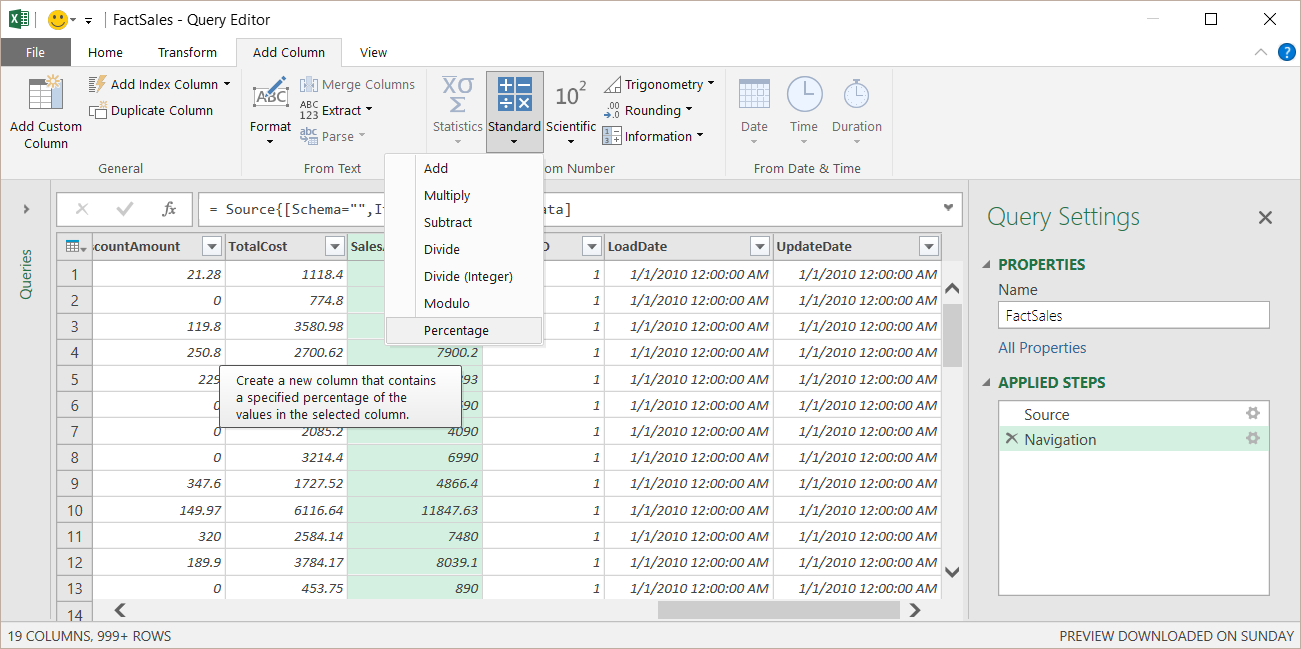Delete the Navigation step using X icon
This screenshot has height=649, width=1301.
pos(1011,439)
